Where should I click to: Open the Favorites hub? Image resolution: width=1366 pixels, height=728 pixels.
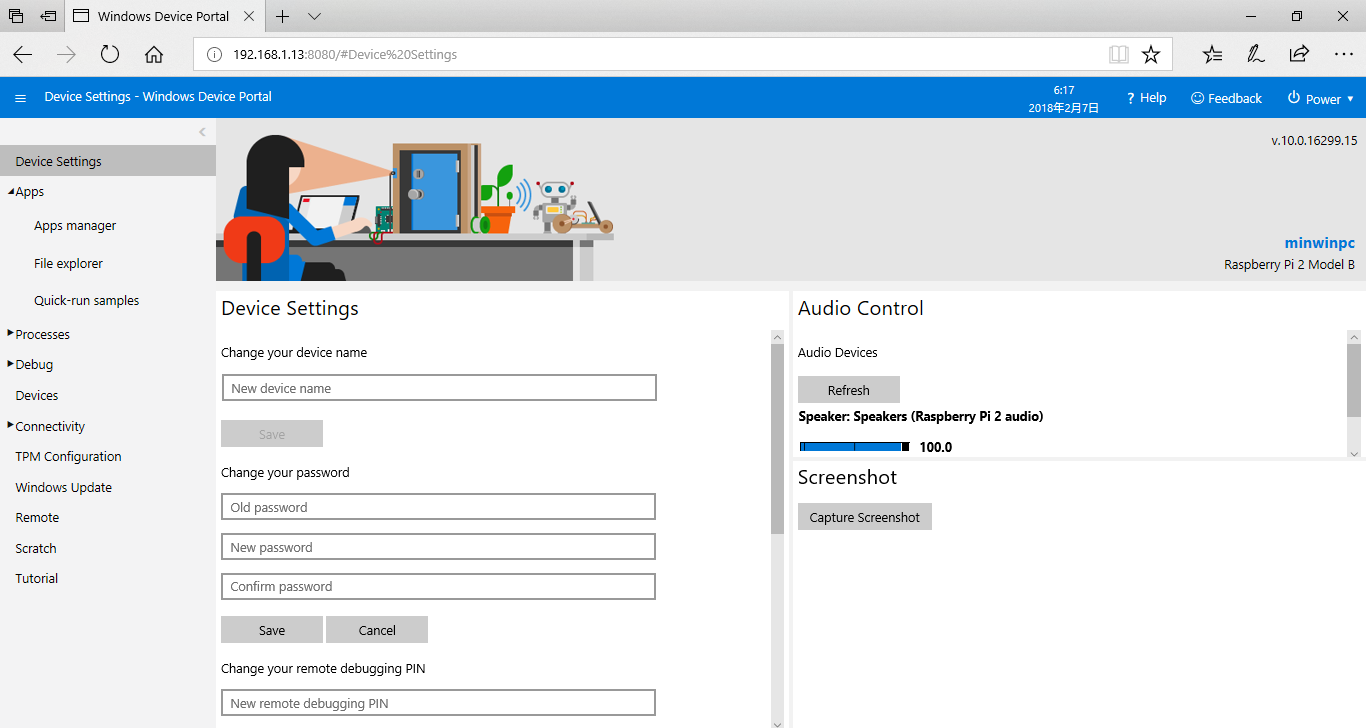[1212, 54]
